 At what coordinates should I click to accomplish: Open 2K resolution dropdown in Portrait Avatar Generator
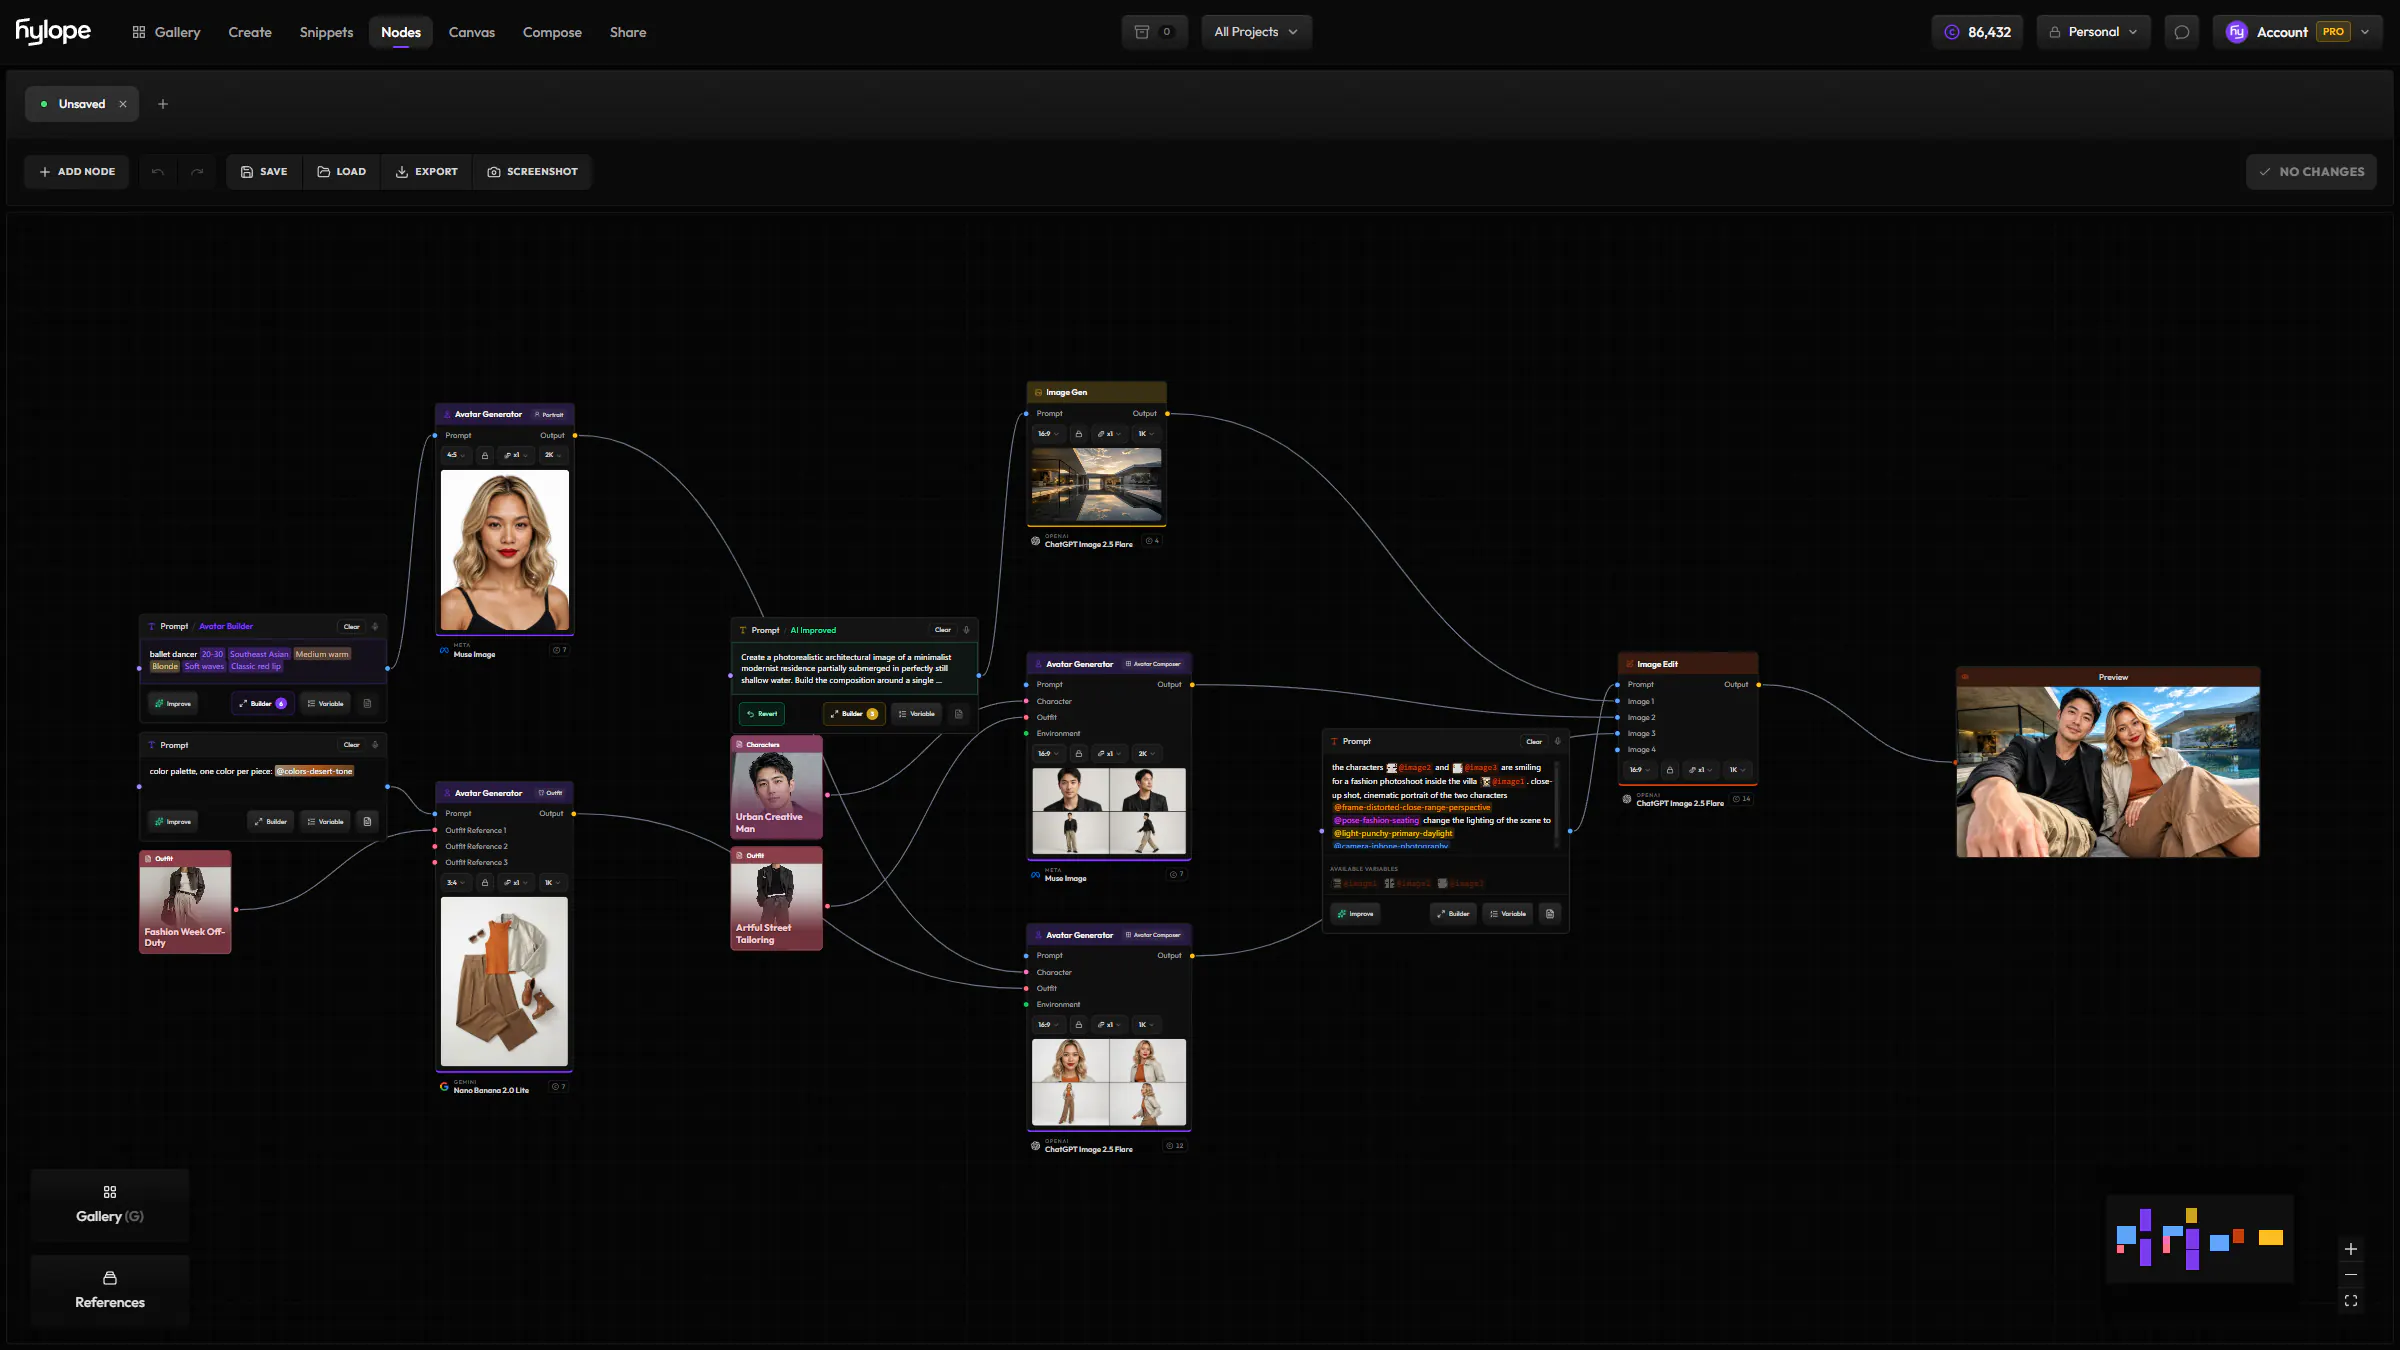(x=551, y=456)
